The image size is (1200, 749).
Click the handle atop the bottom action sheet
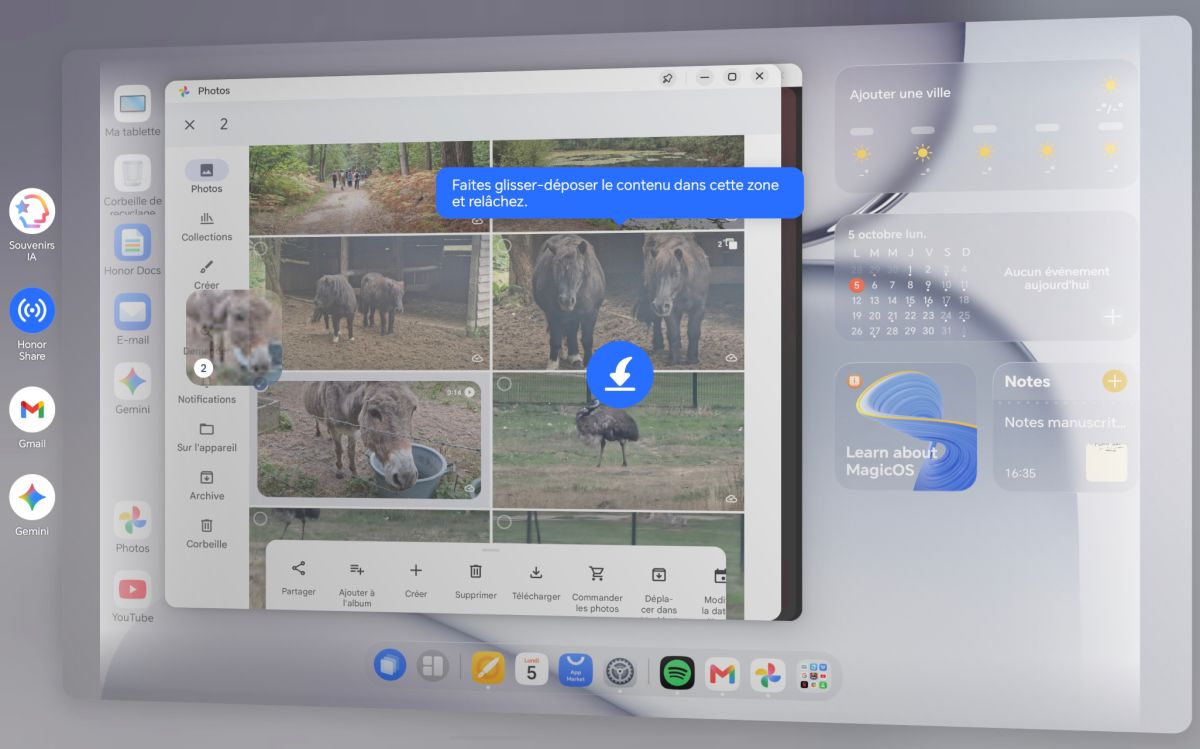pos(490,550)
